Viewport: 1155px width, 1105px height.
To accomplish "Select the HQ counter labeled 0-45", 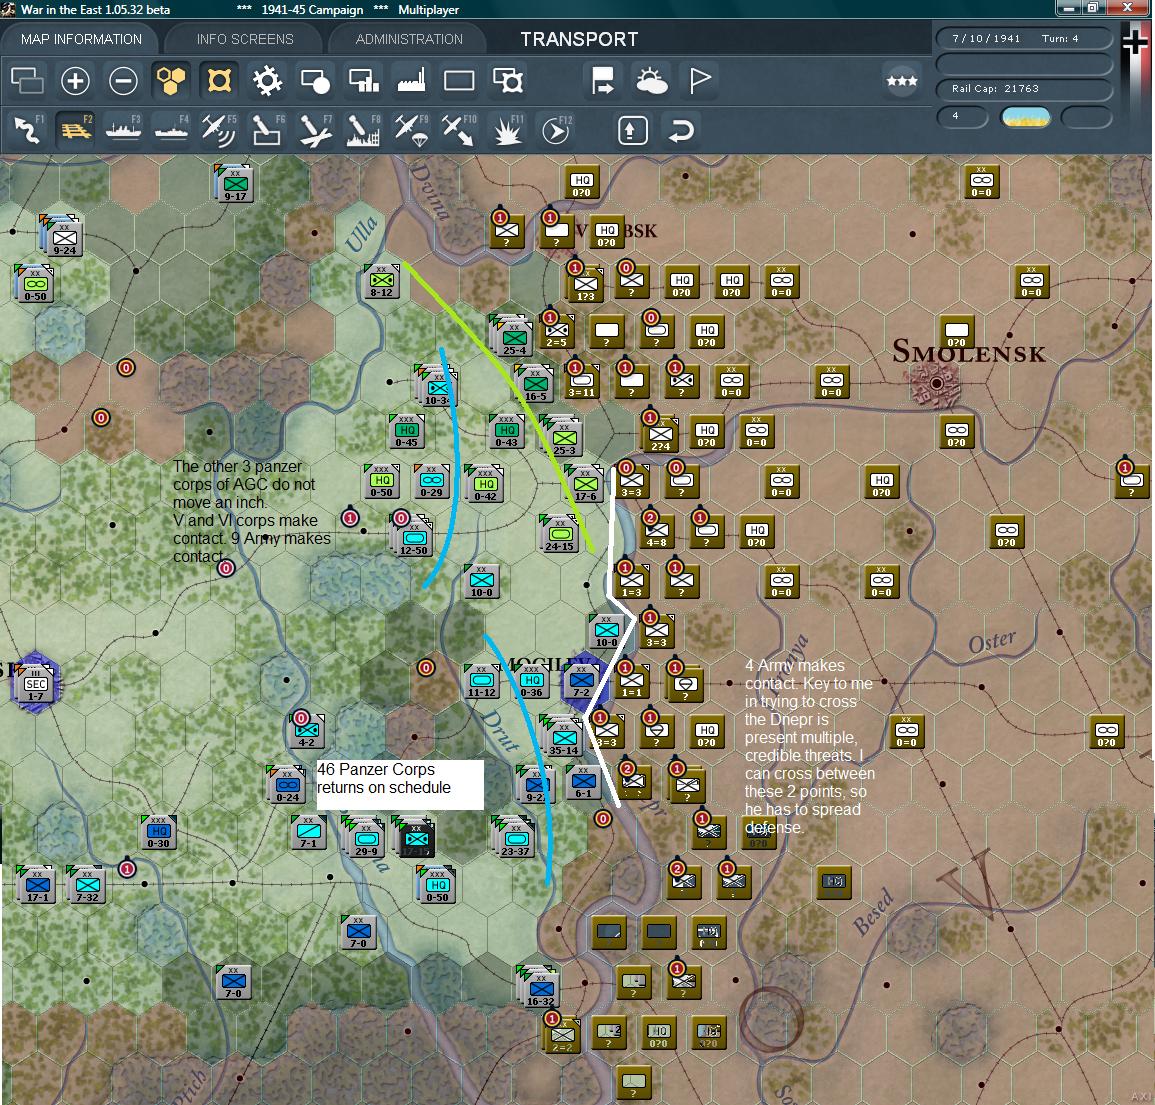I will coord(407,432).
